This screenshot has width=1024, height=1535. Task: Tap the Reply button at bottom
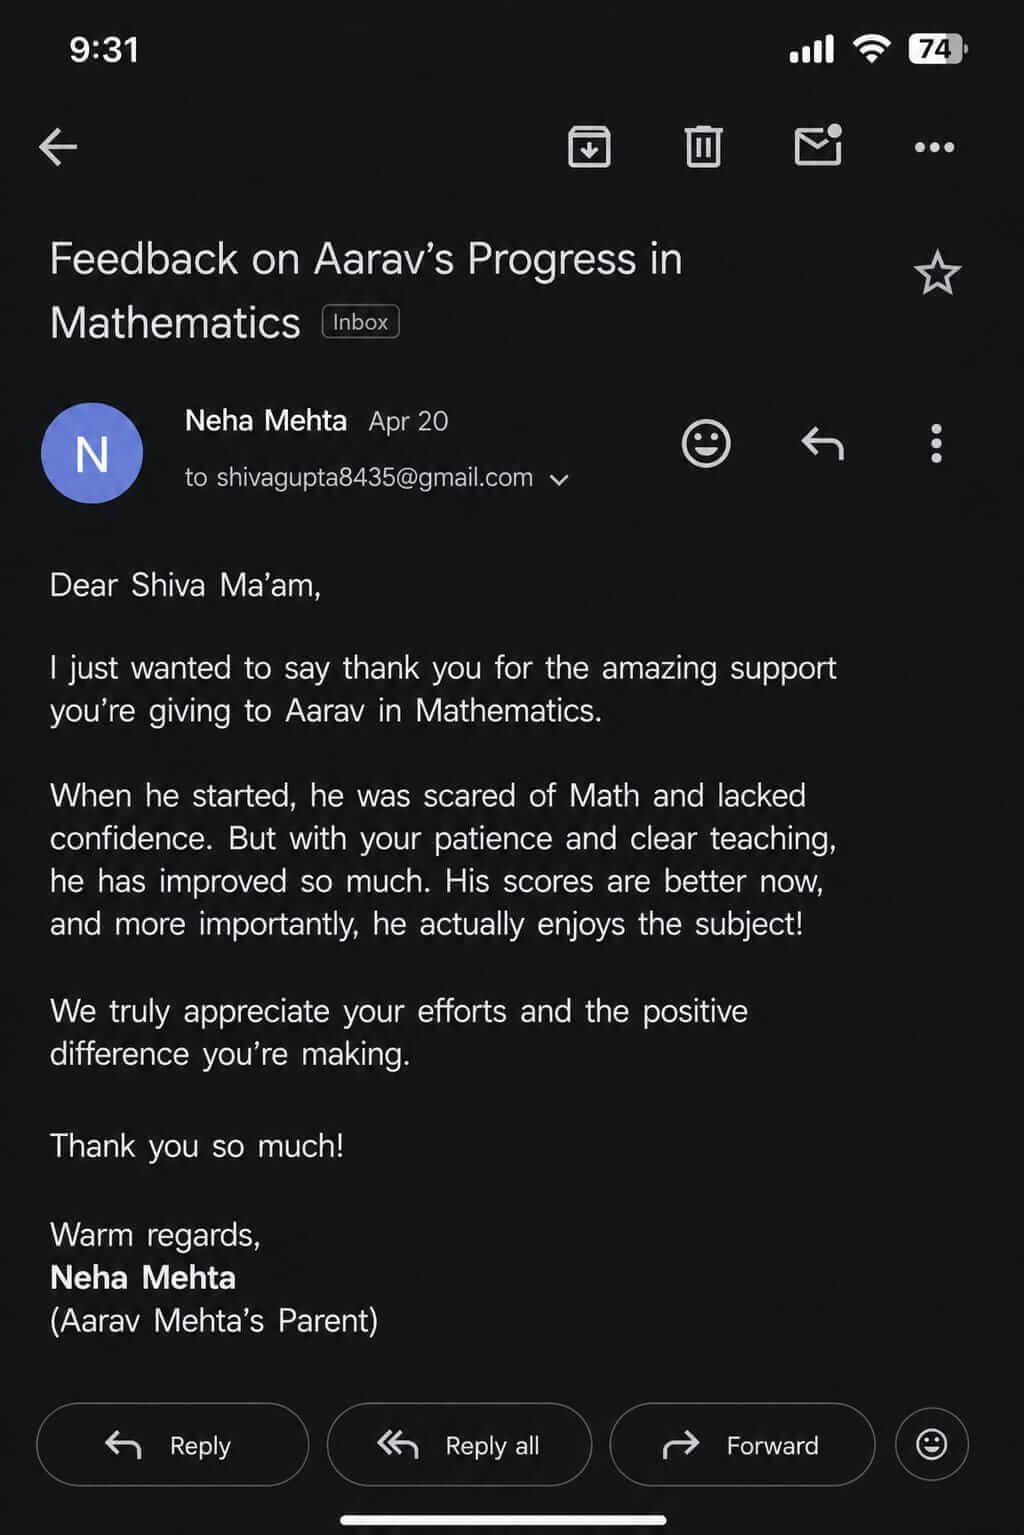172,1444
